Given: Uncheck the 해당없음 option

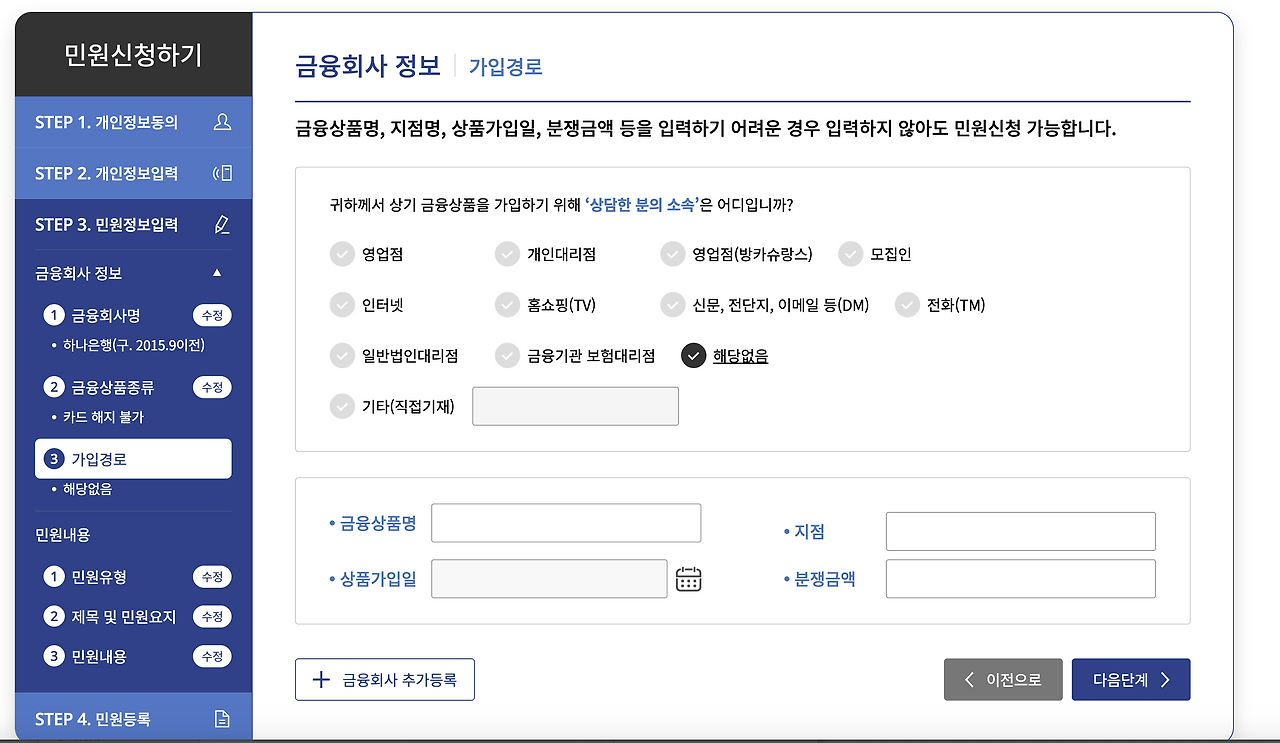Looking at the screenshot, I should [693, 355].
